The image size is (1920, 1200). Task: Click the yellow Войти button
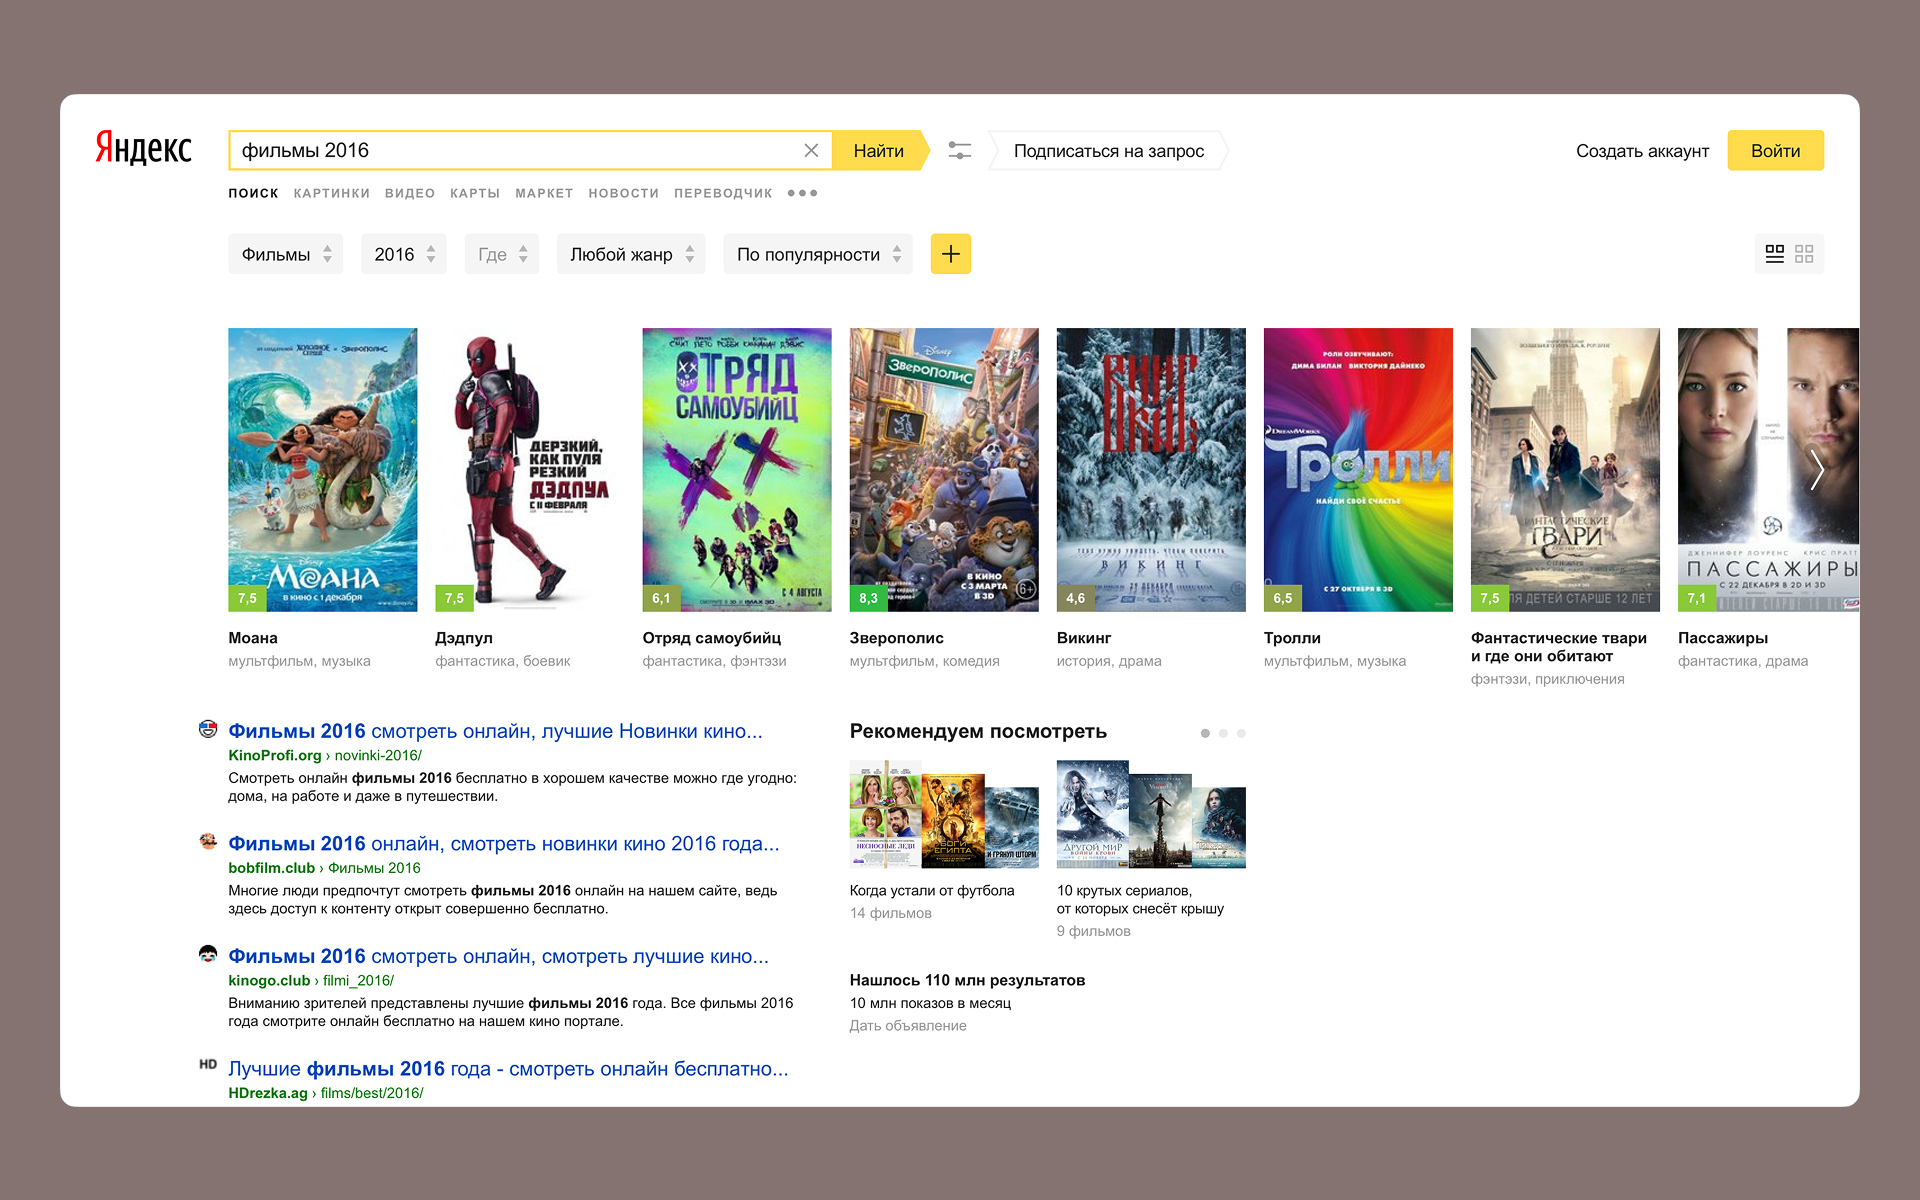point(1775,150)
